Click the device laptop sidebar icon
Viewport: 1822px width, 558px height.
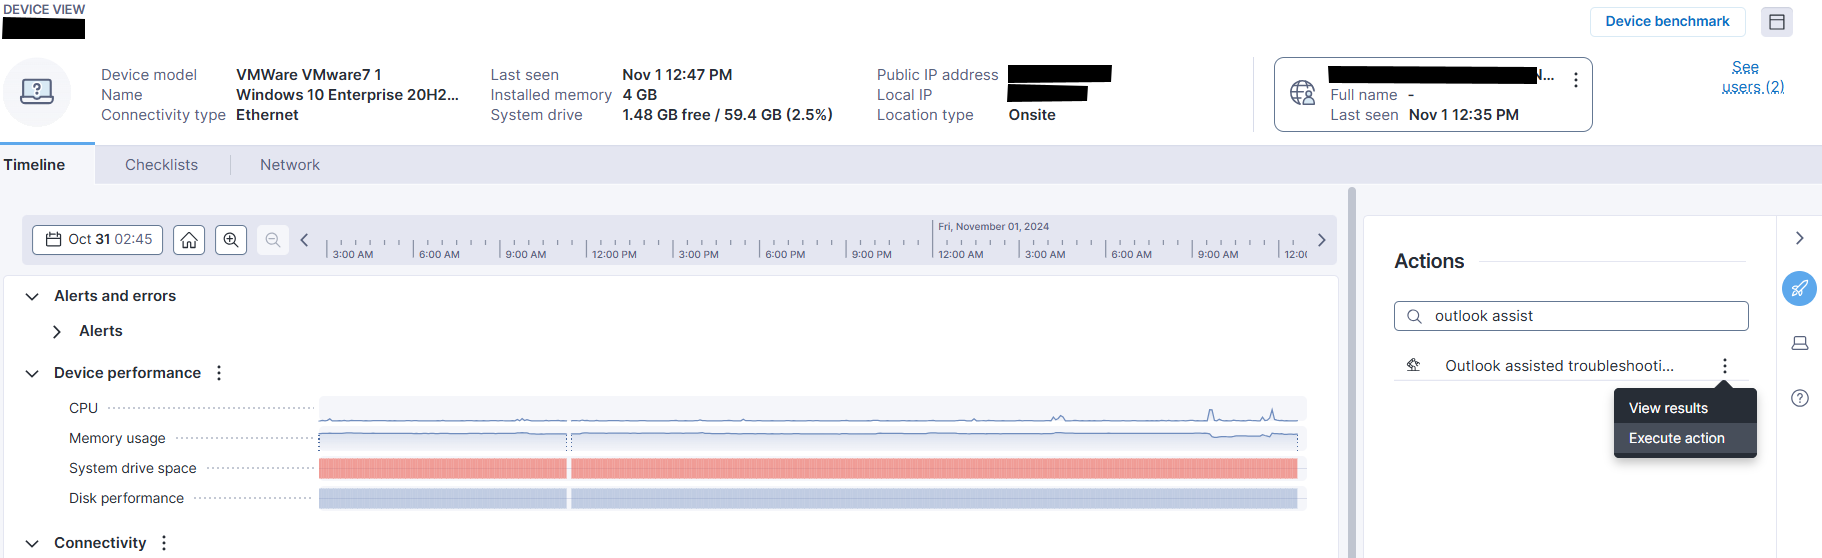point(1799,343)
